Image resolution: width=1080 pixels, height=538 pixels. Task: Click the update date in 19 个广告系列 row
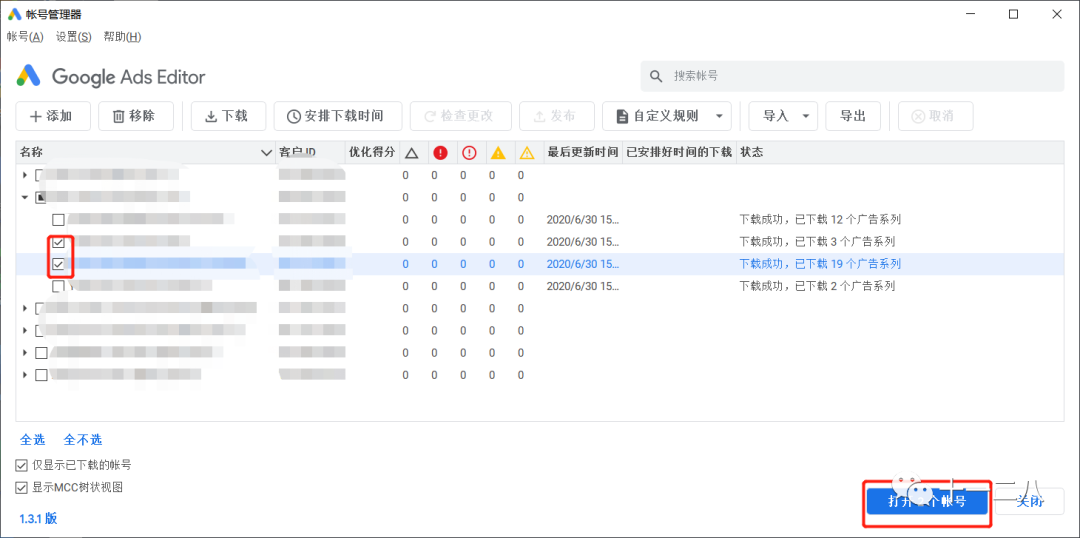click(583, 264)
